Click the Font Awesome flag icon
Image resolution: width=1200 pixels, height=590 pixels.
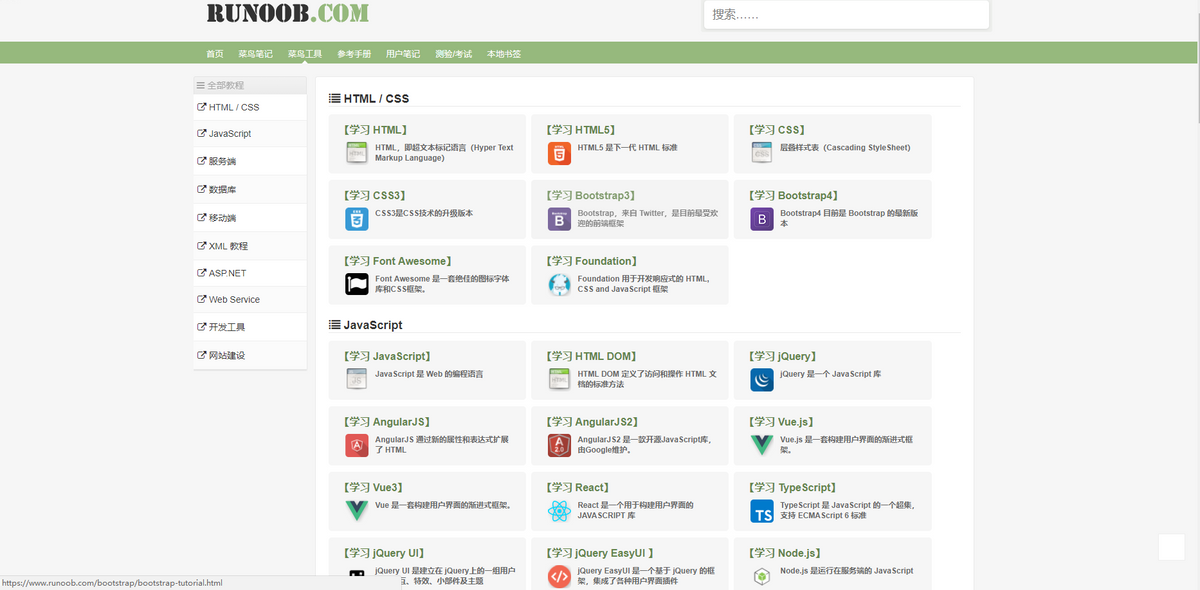[x=357, y=285]
